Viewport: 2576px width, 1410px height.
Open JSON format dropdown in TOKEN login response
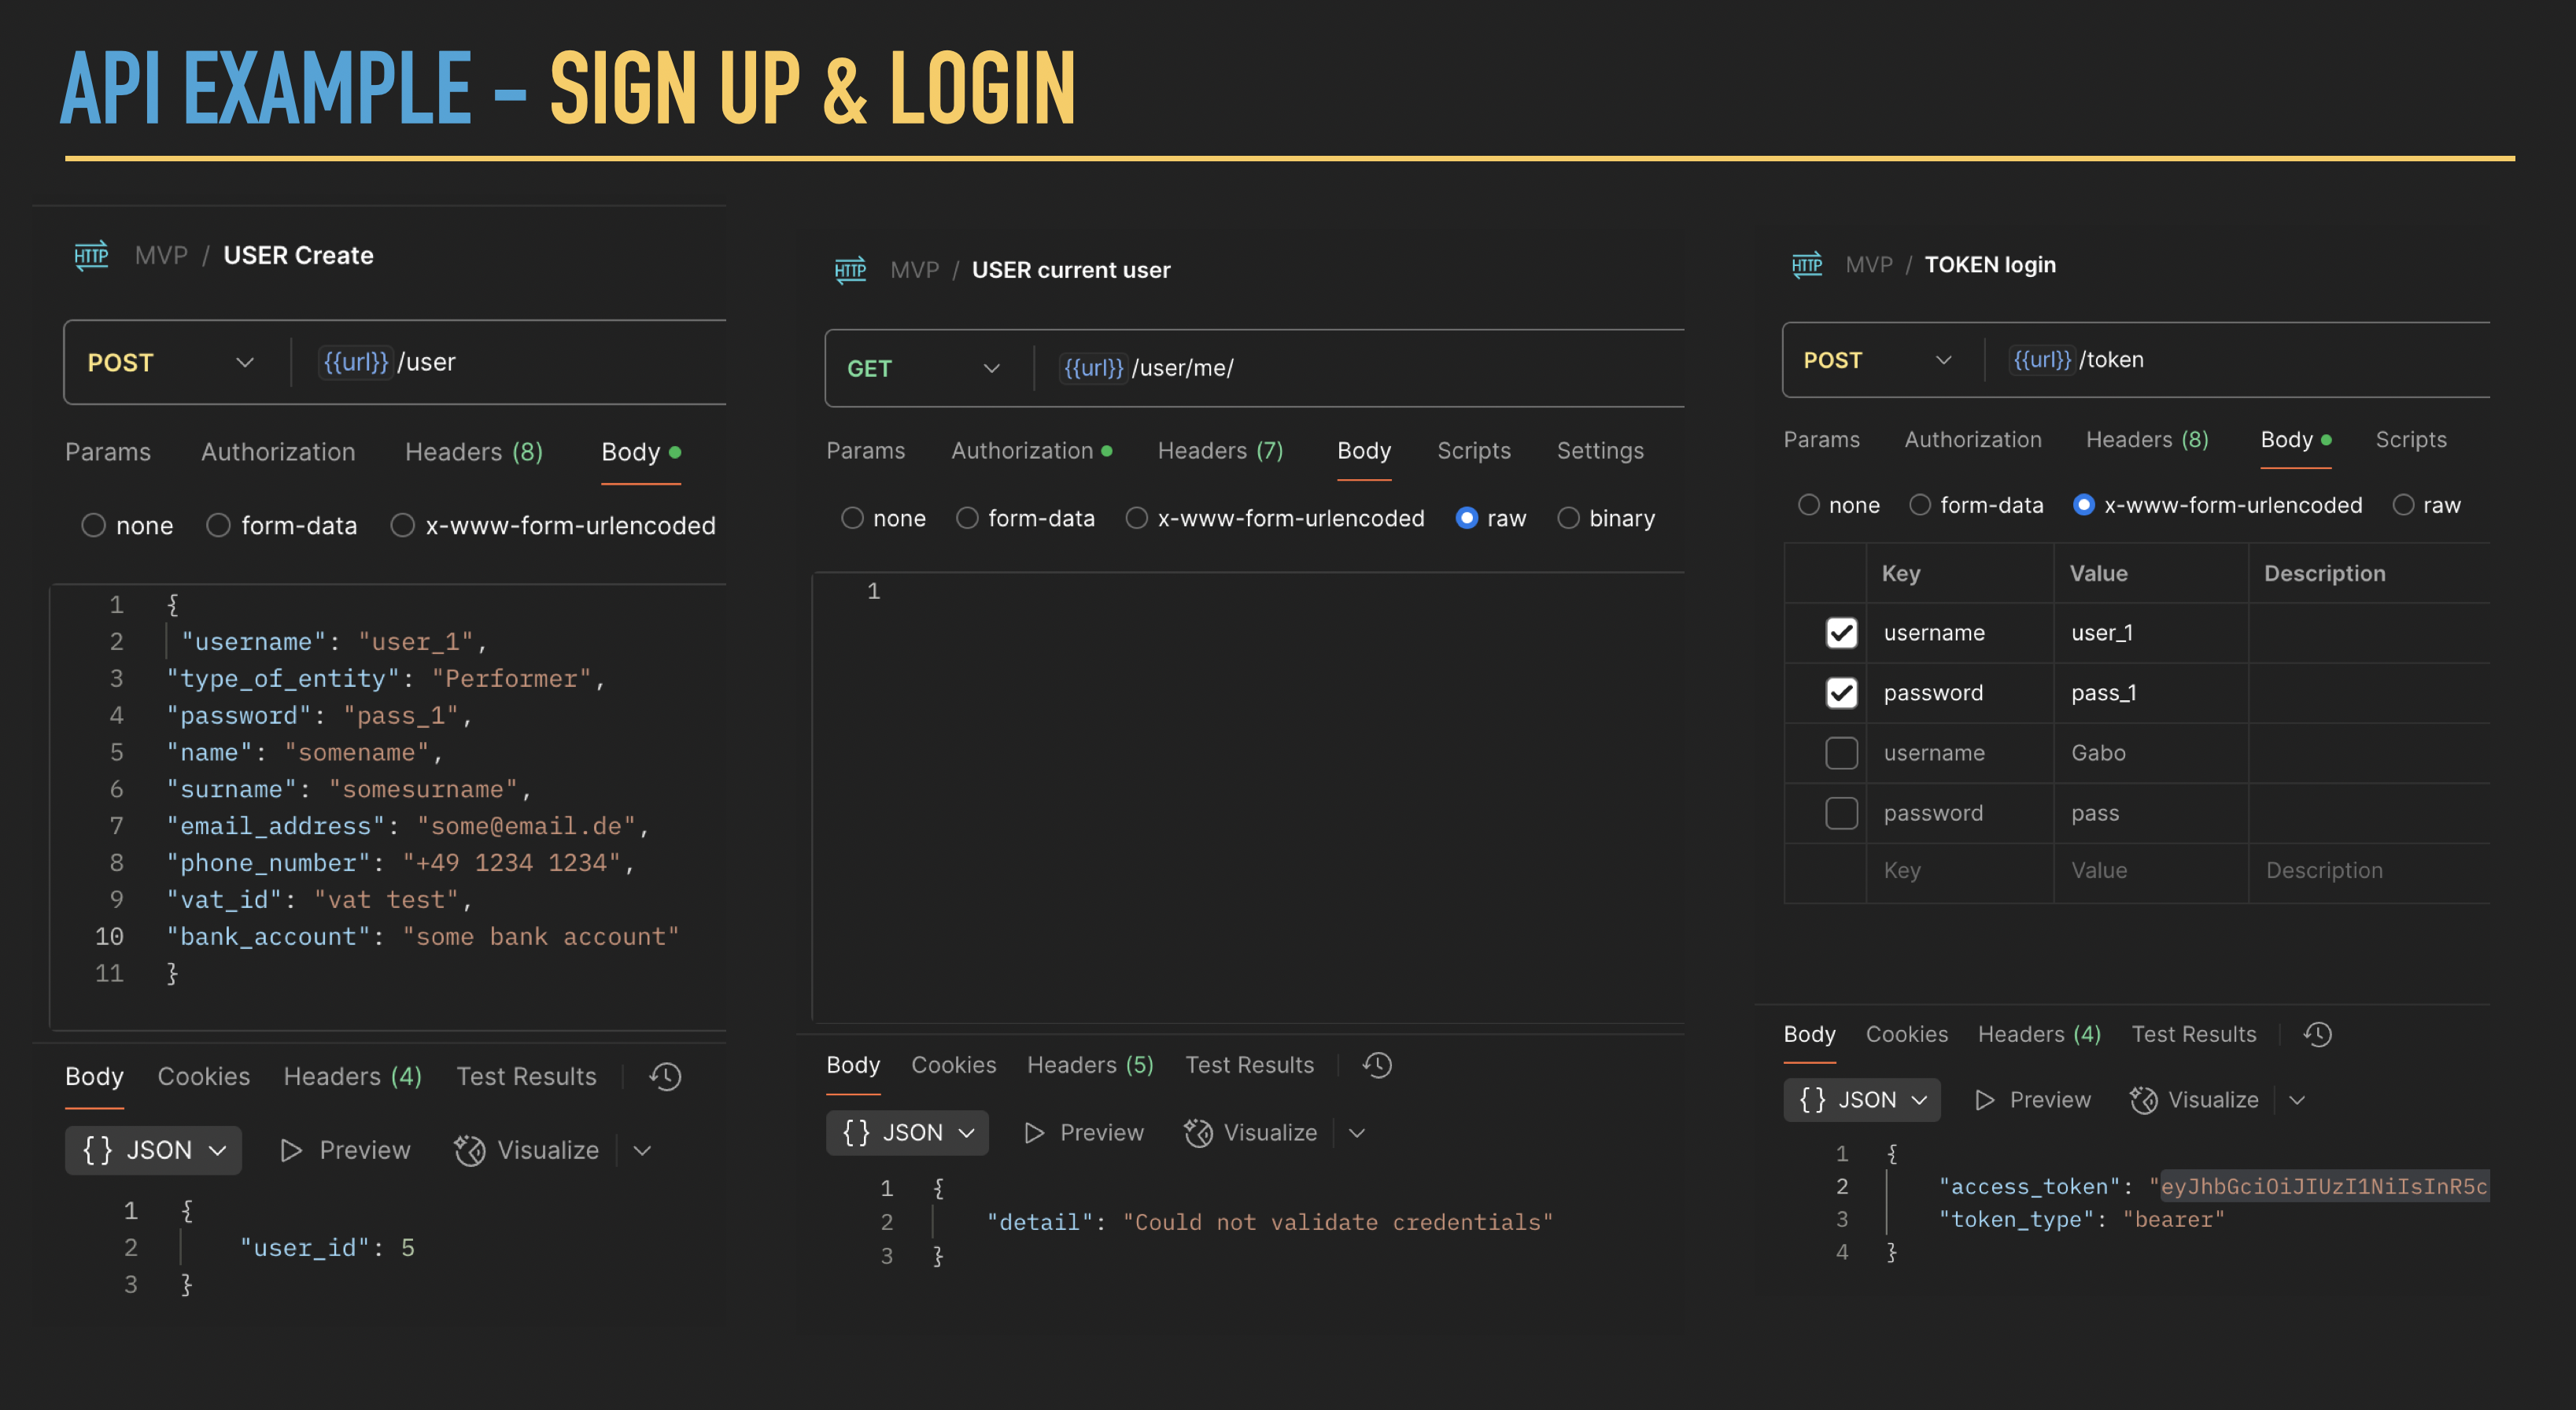(1862, 1100)
